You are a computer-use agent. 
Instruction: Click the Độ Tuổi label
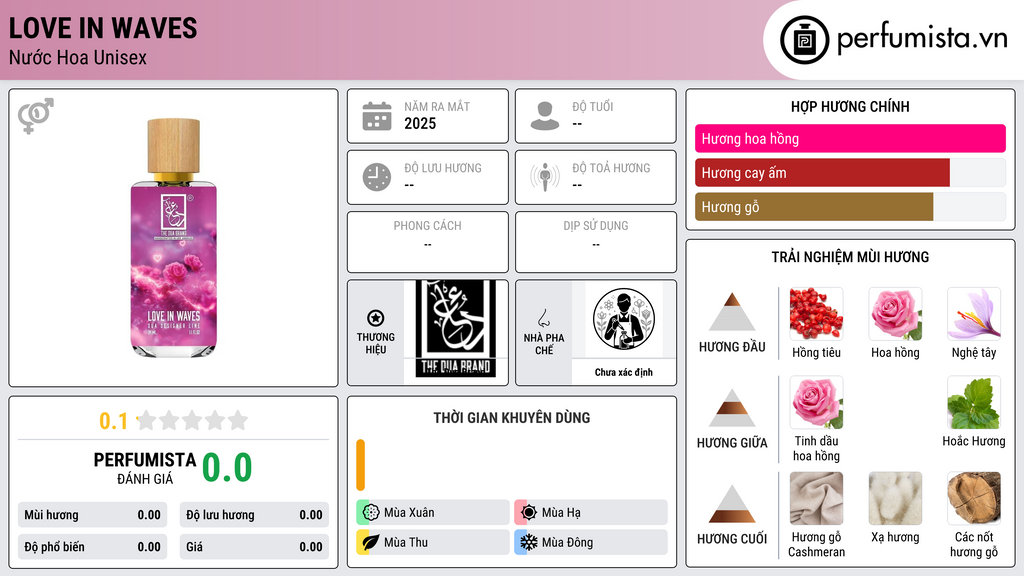(593, 106)
